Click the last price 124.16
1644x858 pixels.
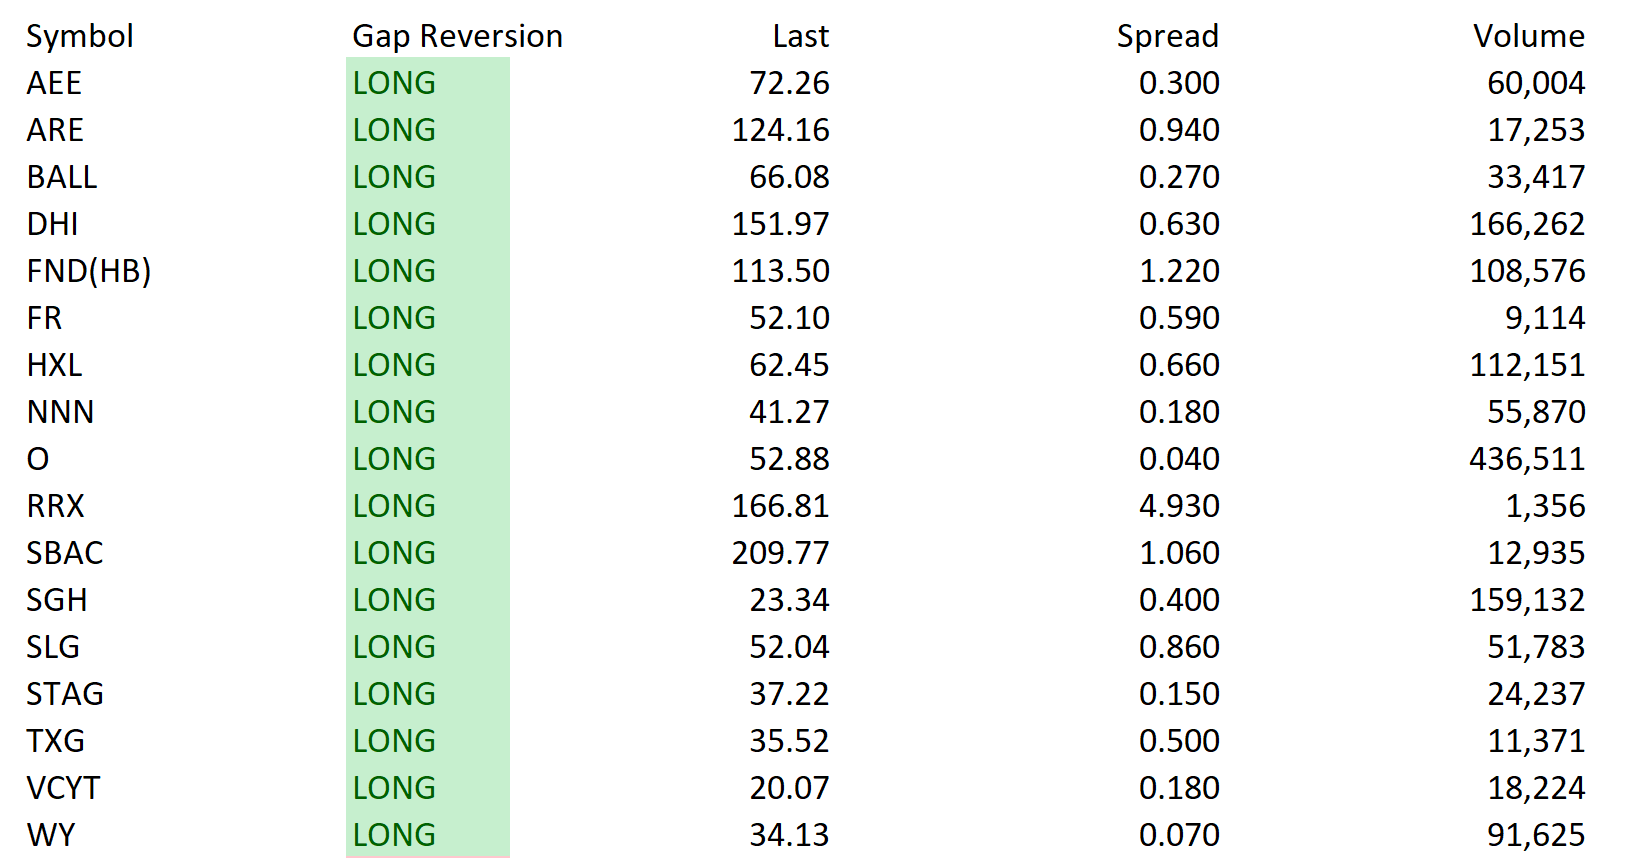click(780, 130)
